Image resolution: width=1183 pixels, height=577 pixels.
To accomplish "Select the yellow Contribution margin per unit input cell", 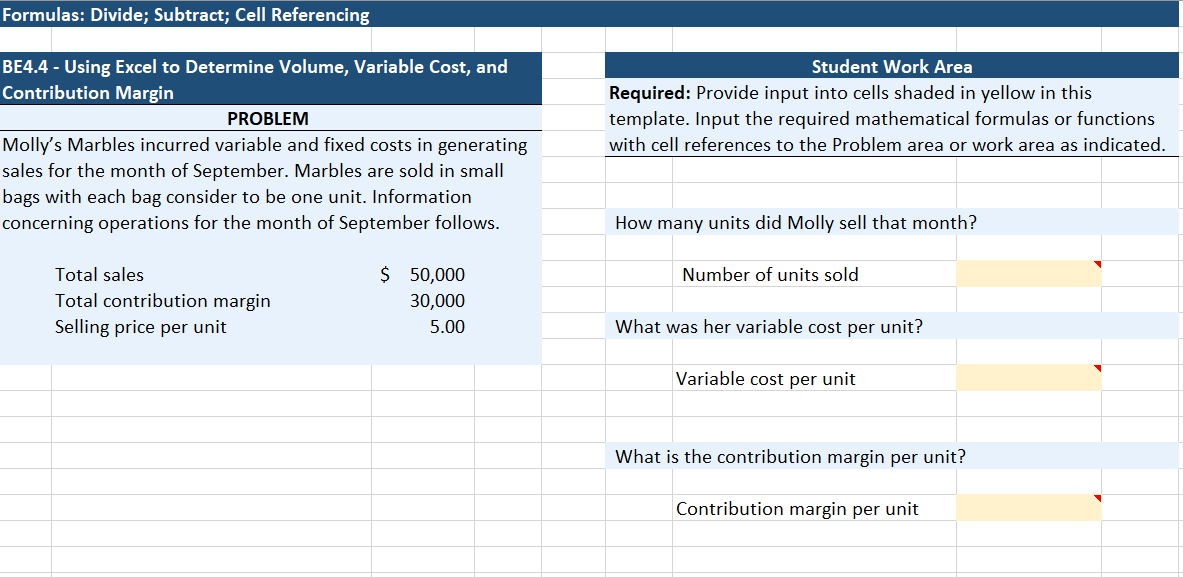I will [x=1028, y=507].
